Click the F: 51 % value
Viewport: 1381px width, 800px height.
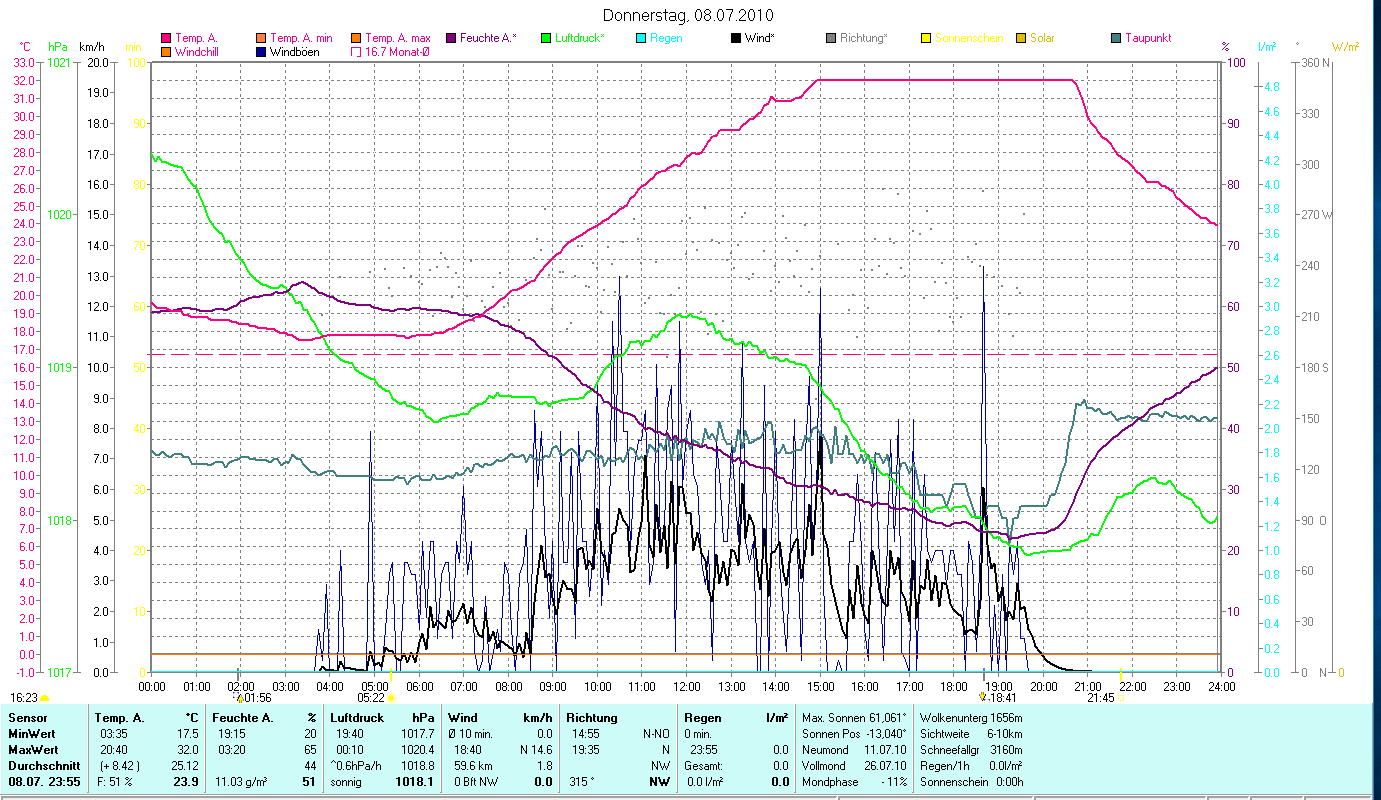tap(113, 781)
